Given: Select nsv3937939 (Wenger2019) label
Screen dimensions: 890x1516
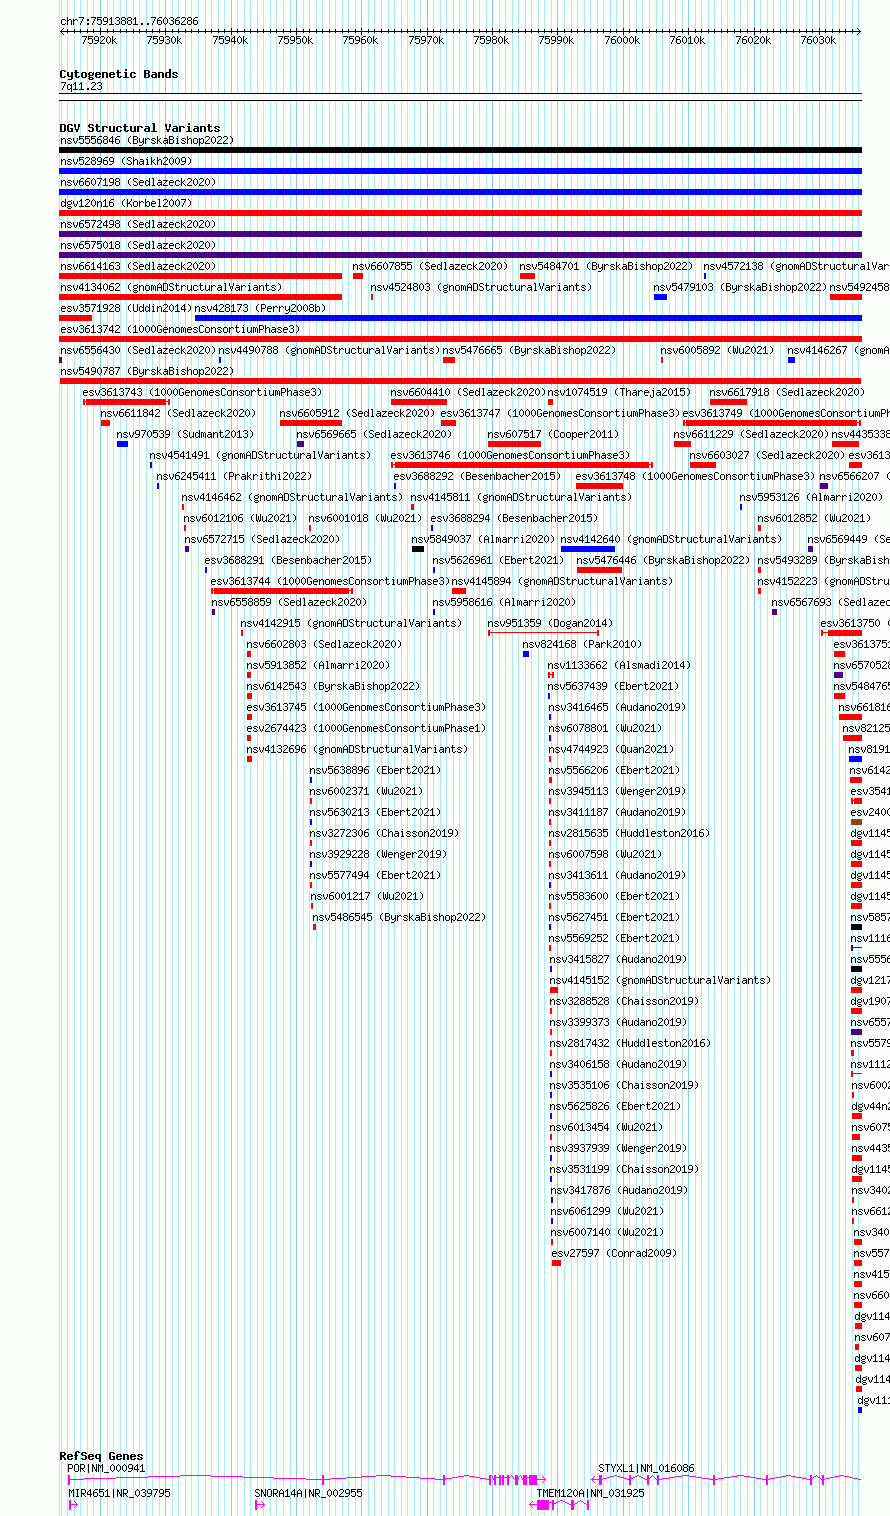Looking at the screenshot, I should [617, 1148].
